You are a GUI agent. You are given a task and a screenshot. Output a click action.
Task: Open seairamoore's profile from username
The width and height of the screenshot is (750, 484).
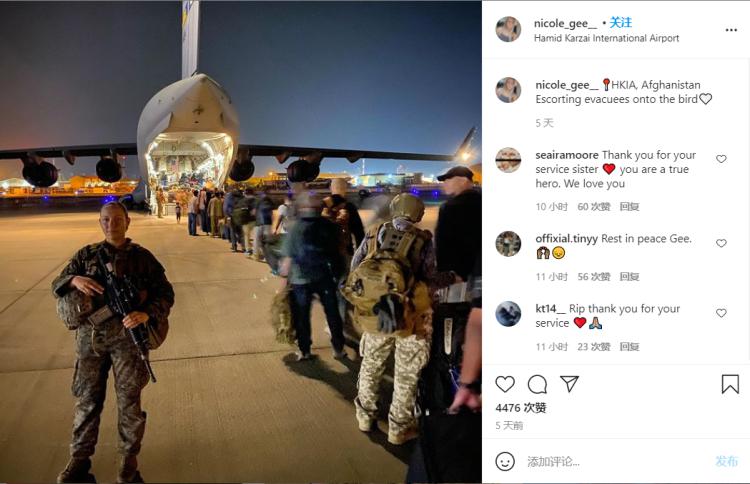coord(567,155)
